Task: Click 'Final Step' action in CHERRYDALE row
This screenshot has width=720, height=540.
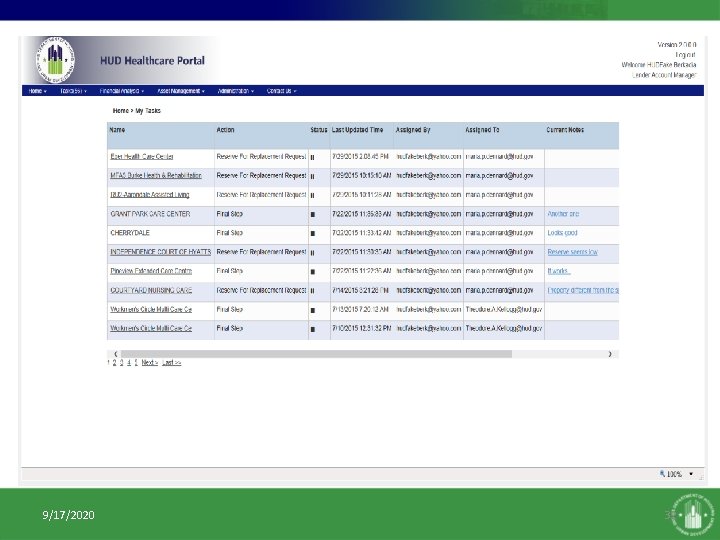Action: coord(230,233)
